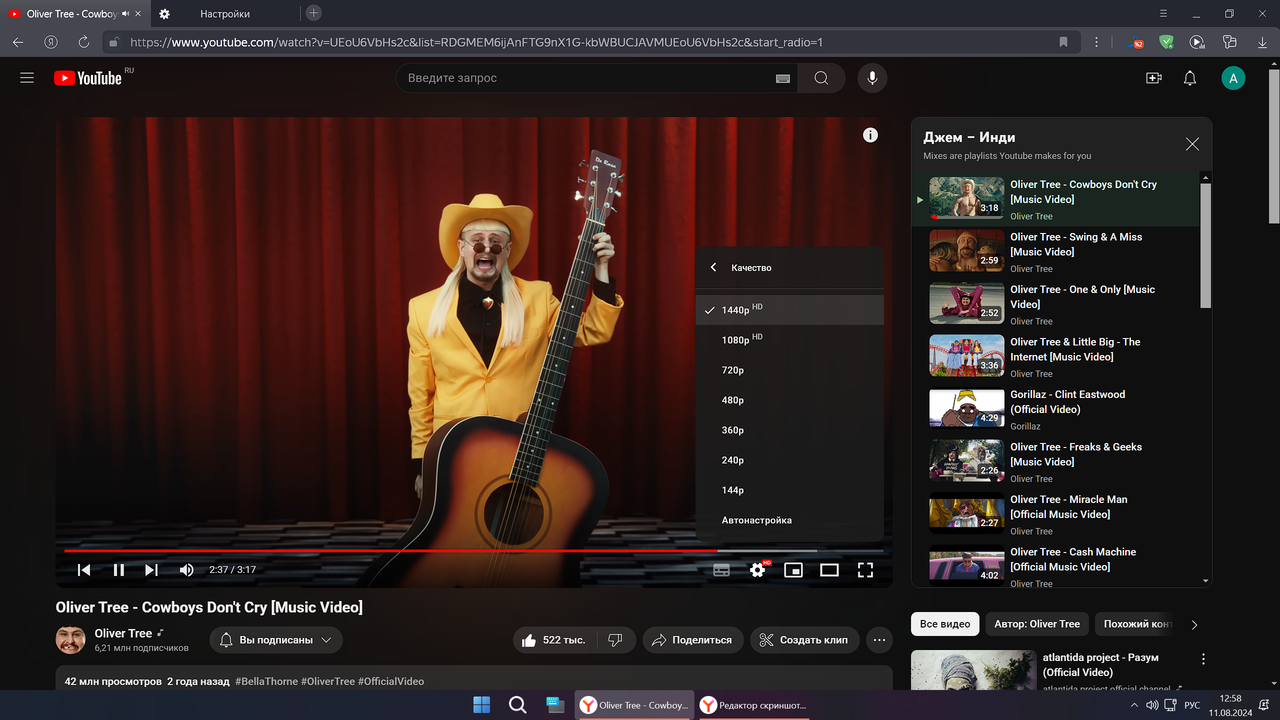Select Автор: Oliver Tree chip
The image size is (1280, 720).
(x=1037, y=624)
